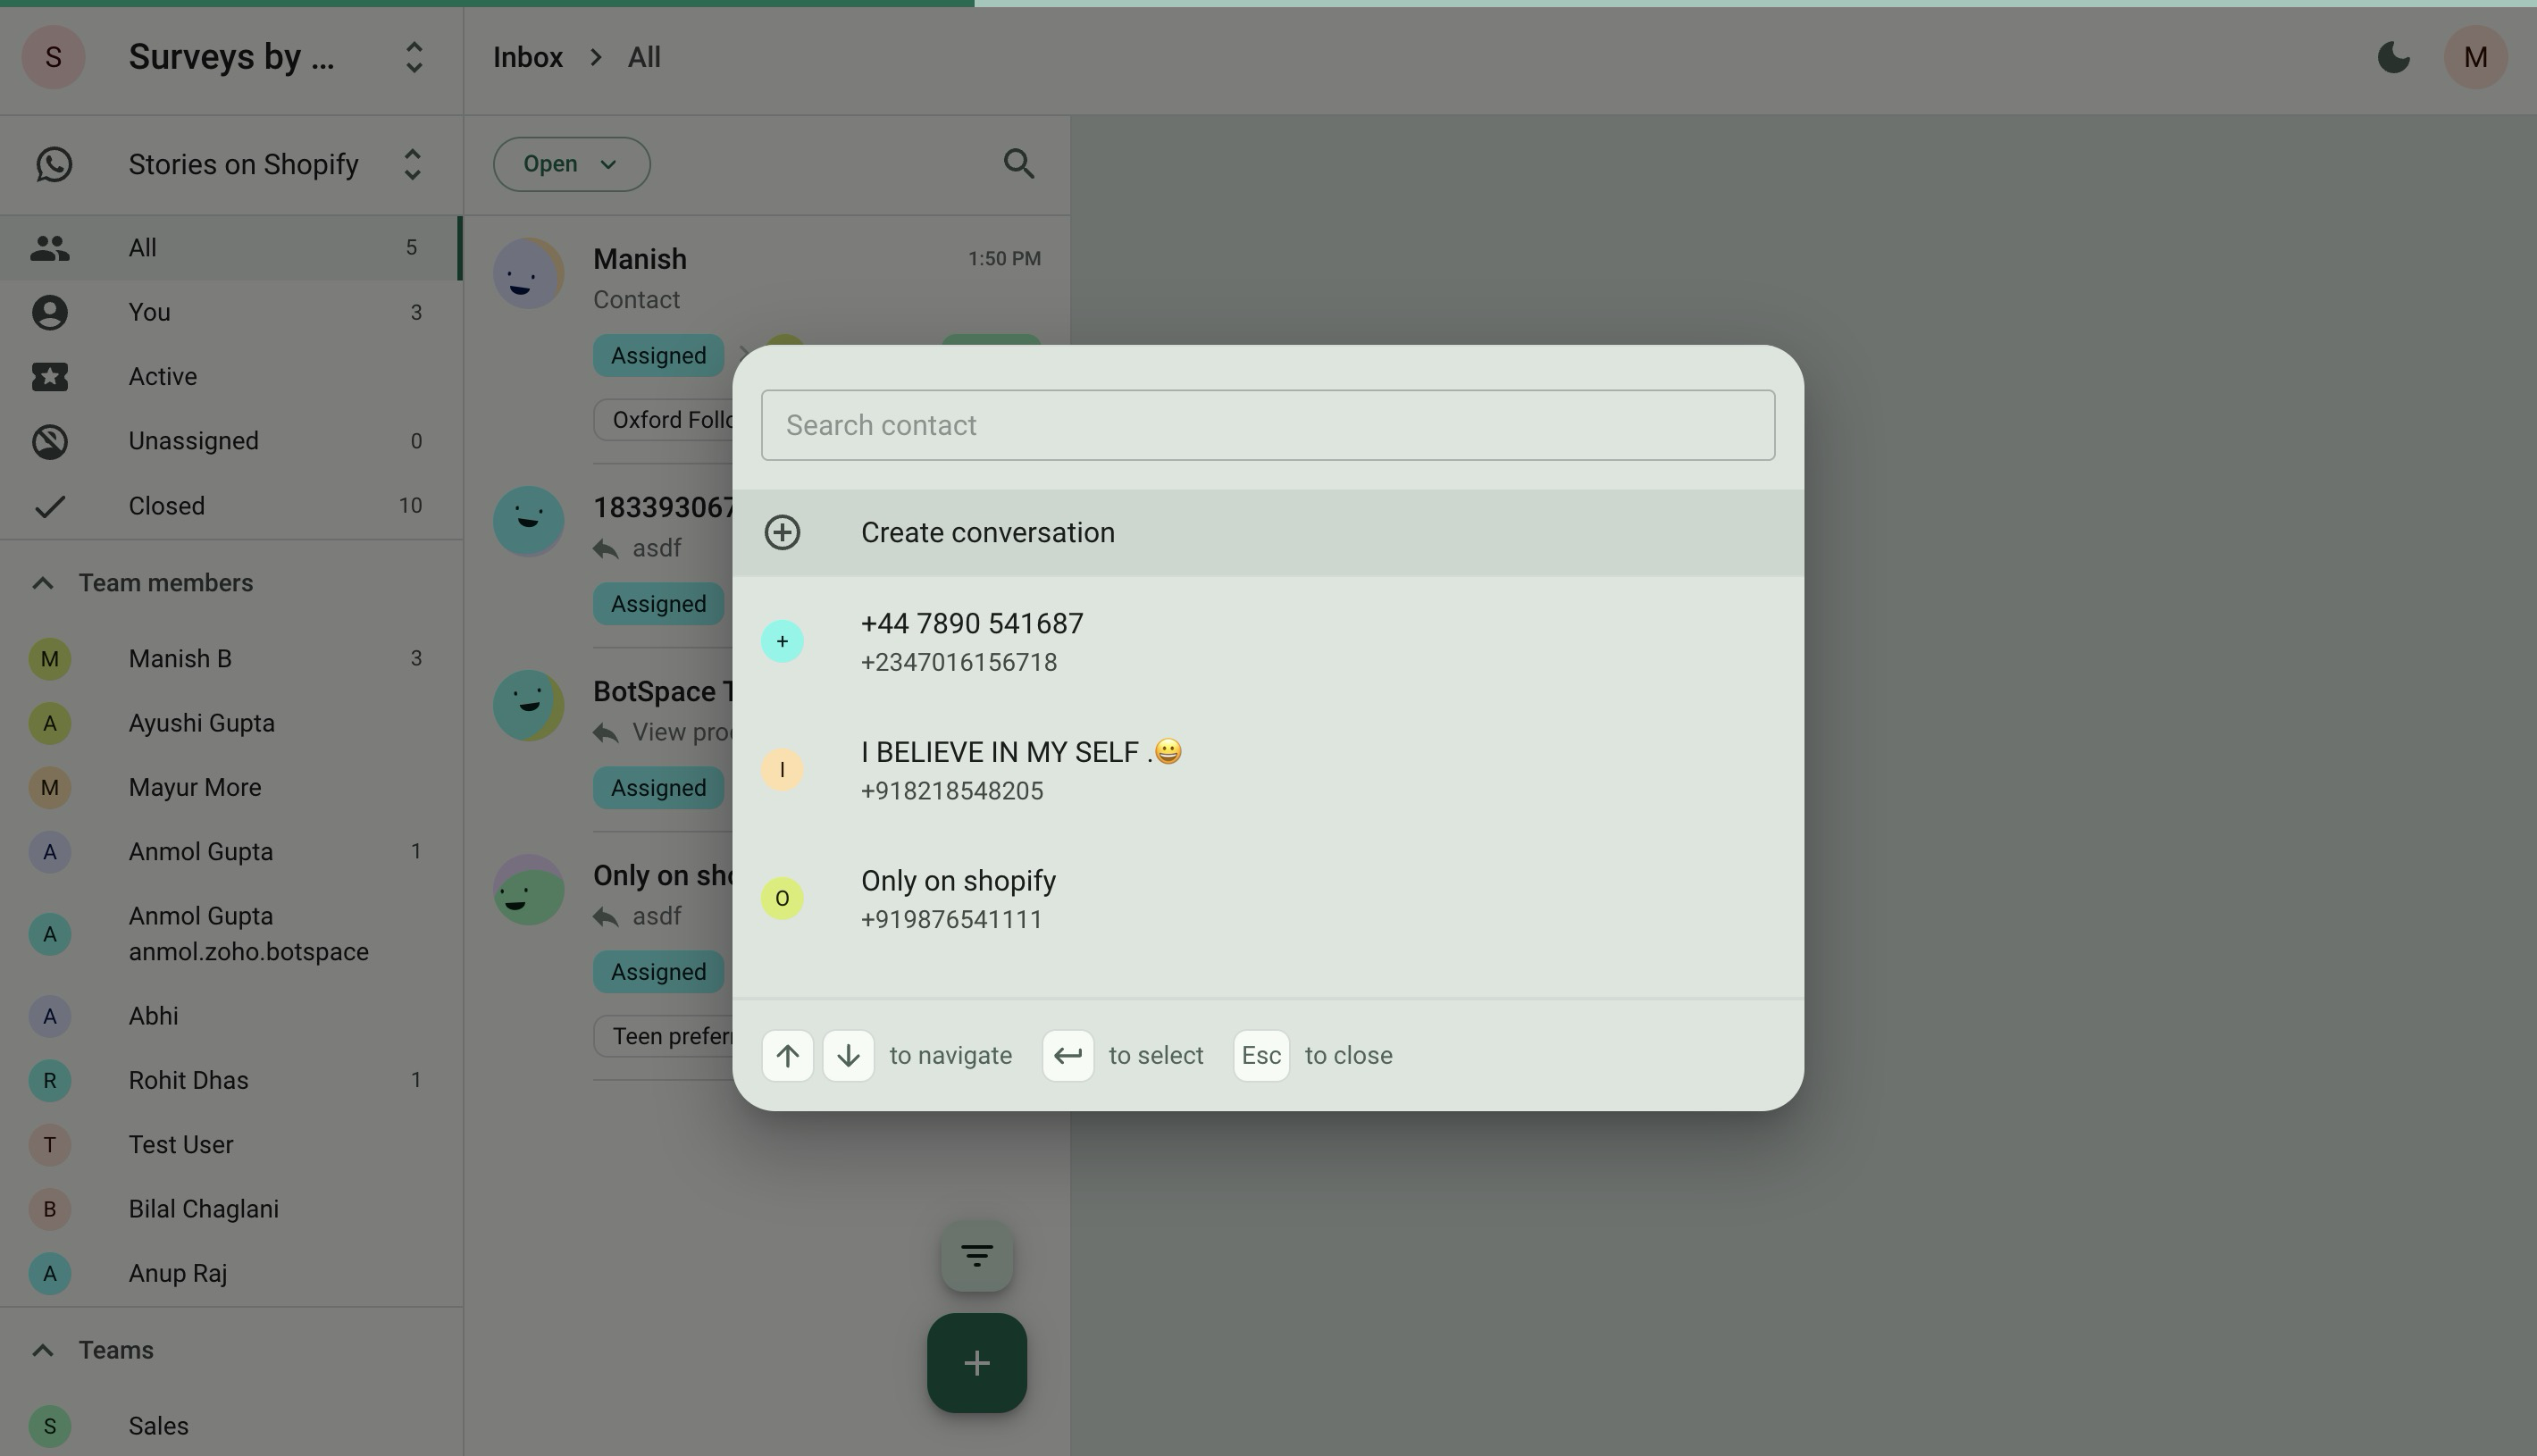This screenshot has width=2537, height=1456.
Task: Open the Open status filter dropdown
Action: pos(571,164)
